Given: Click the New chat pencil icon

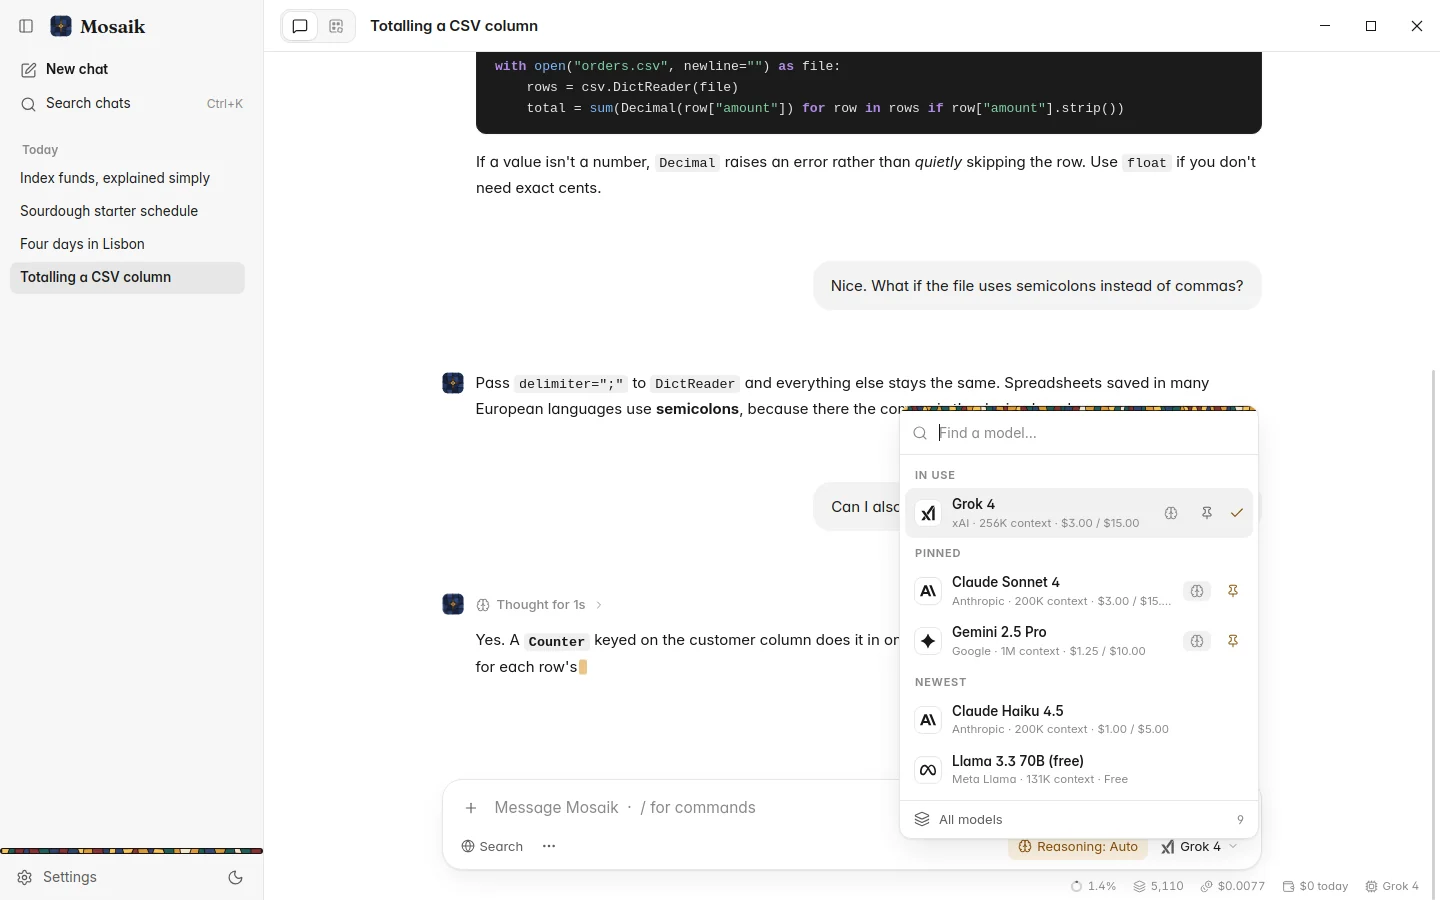Looking at the screenshot, I should [x=29, y=70].
